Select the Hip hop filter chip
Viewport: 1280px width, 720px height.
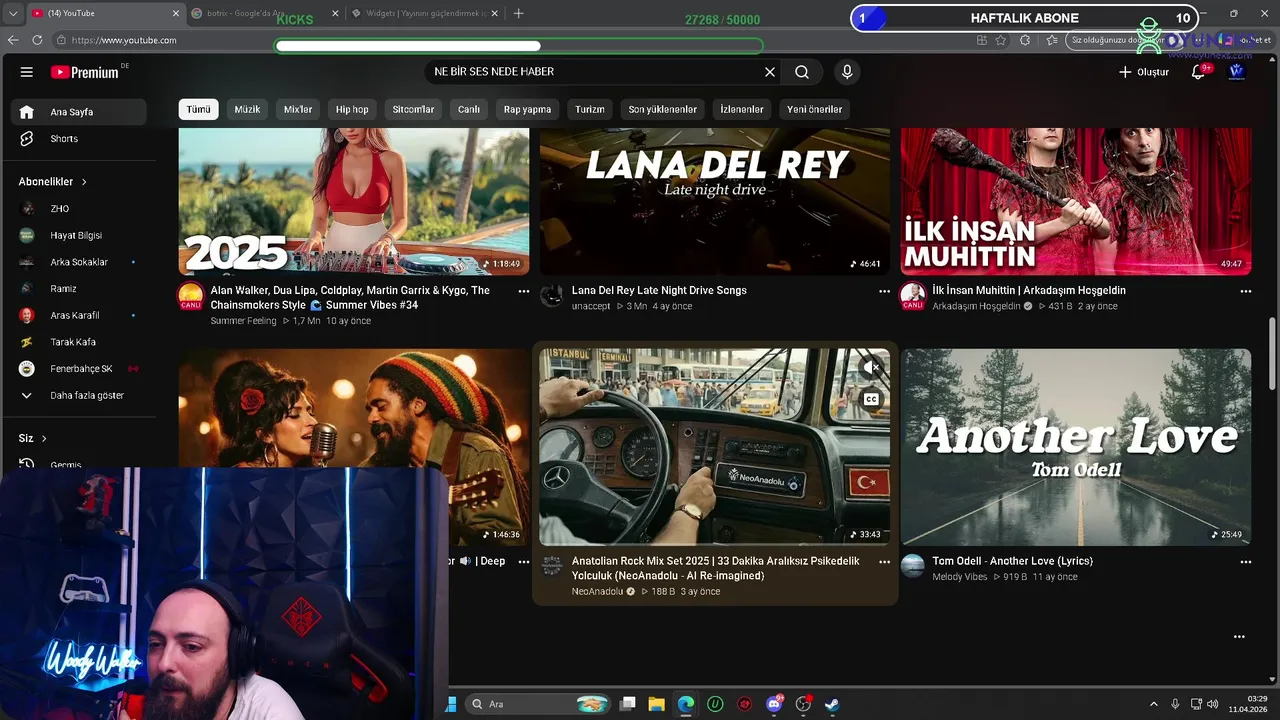352,109
